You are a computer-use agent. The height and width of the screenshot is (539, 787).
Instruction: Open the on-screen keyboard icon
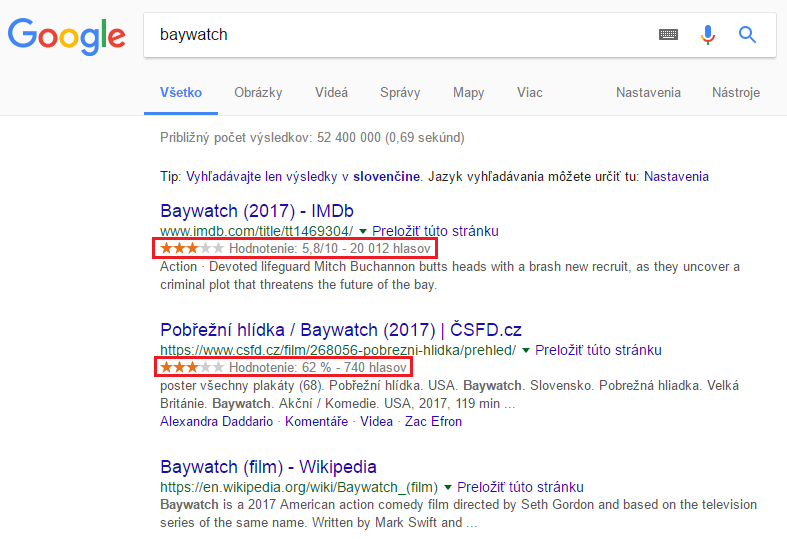point(668,35)
